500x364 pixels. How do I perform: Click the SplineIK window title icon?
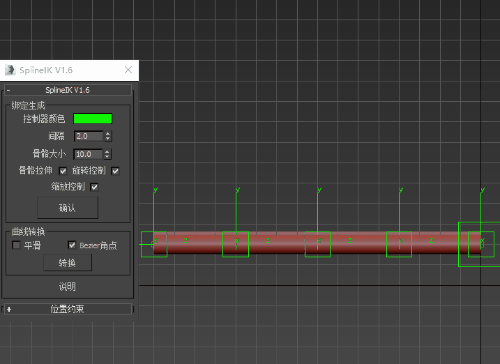tap(10, 70)
